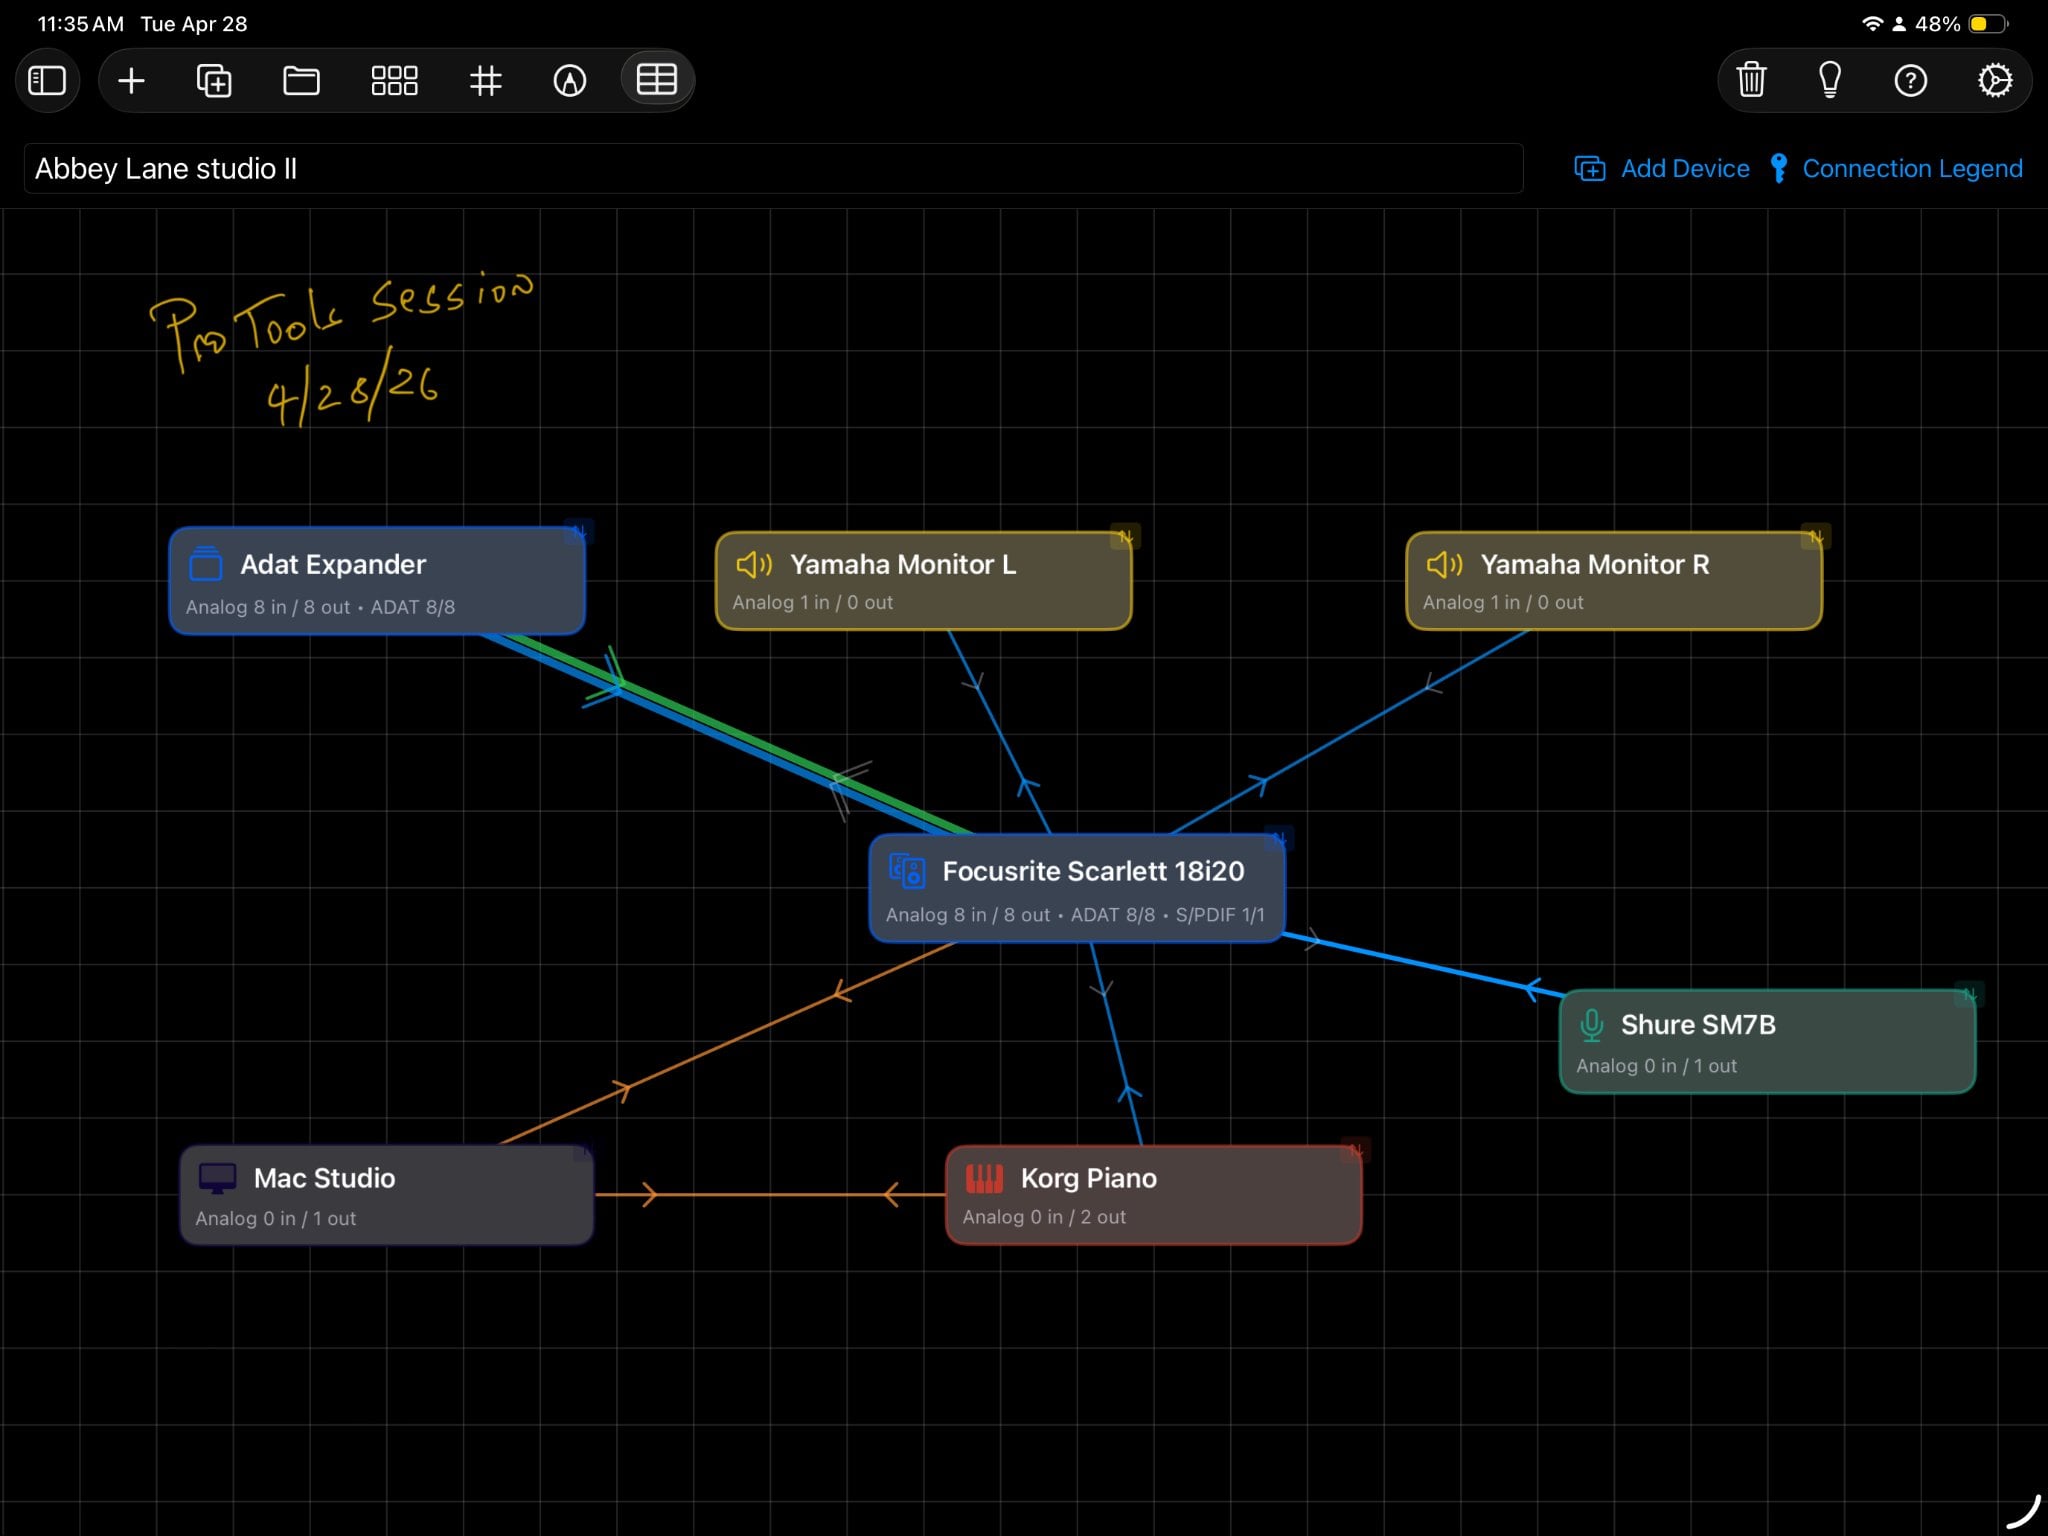Screen dimensions: 2048x1536
Task: Open the lightbulb tips icon
Action: tap(1830, 80)
